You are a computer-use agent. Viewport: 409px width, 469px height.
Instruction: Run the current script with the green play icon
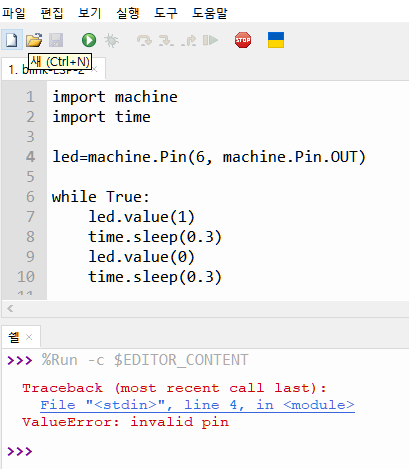[89, 40]
